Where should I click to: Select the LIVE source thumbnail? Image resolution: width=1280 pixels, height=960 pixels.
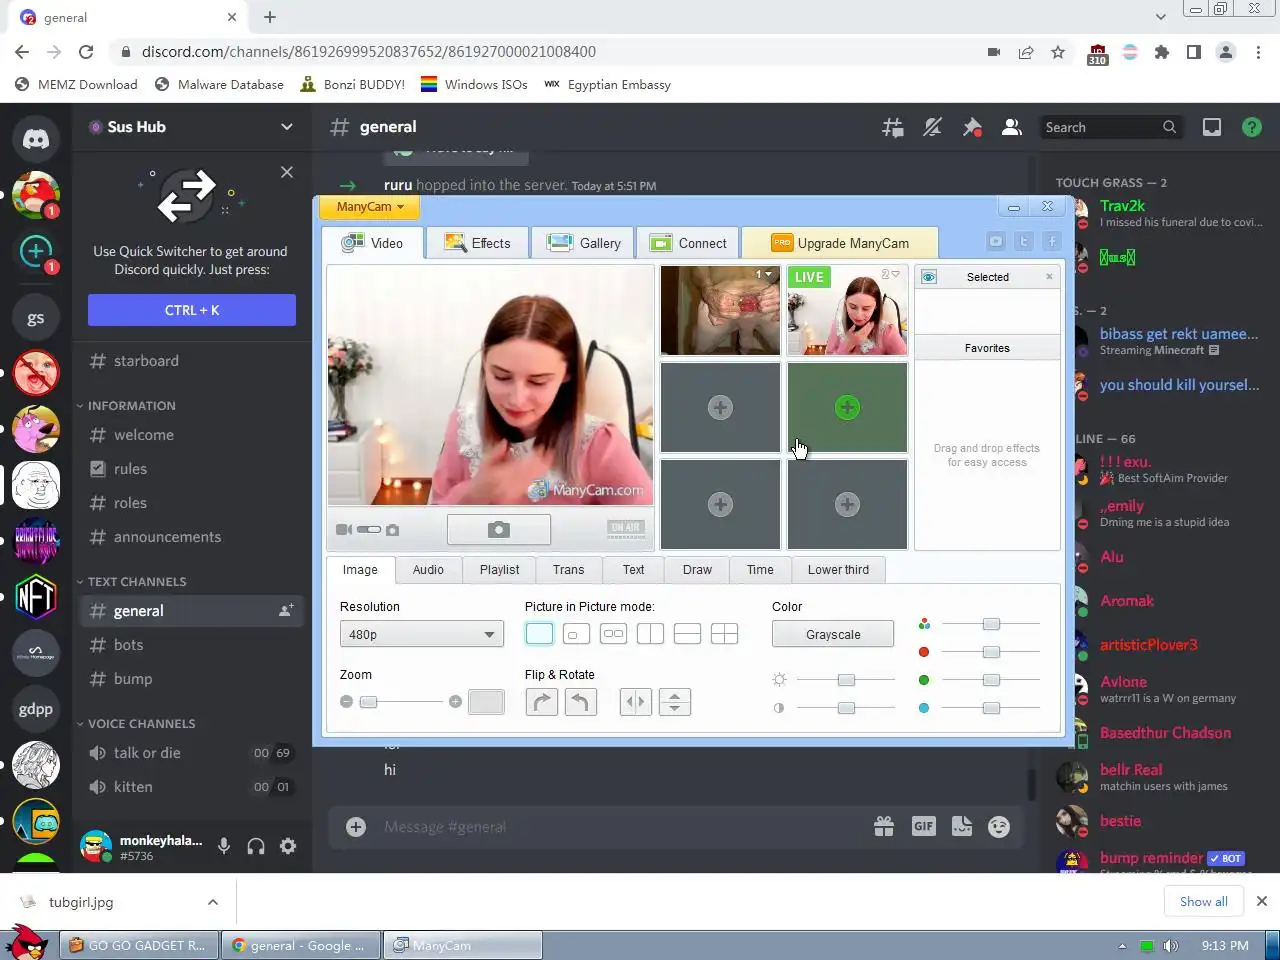tap(847, 310)
